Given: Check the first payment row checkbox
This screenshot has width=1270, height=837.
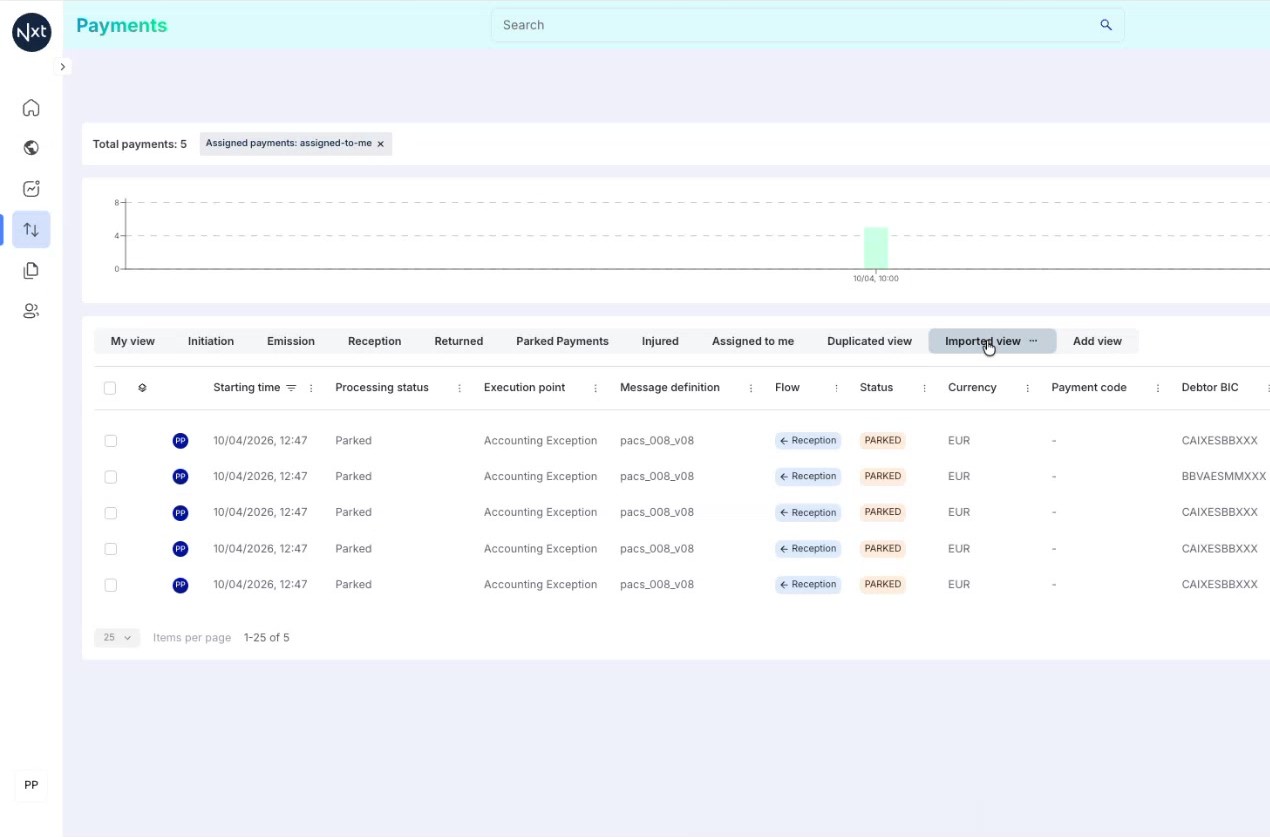Looking at the screenshot, I should [x=110, y=441].
